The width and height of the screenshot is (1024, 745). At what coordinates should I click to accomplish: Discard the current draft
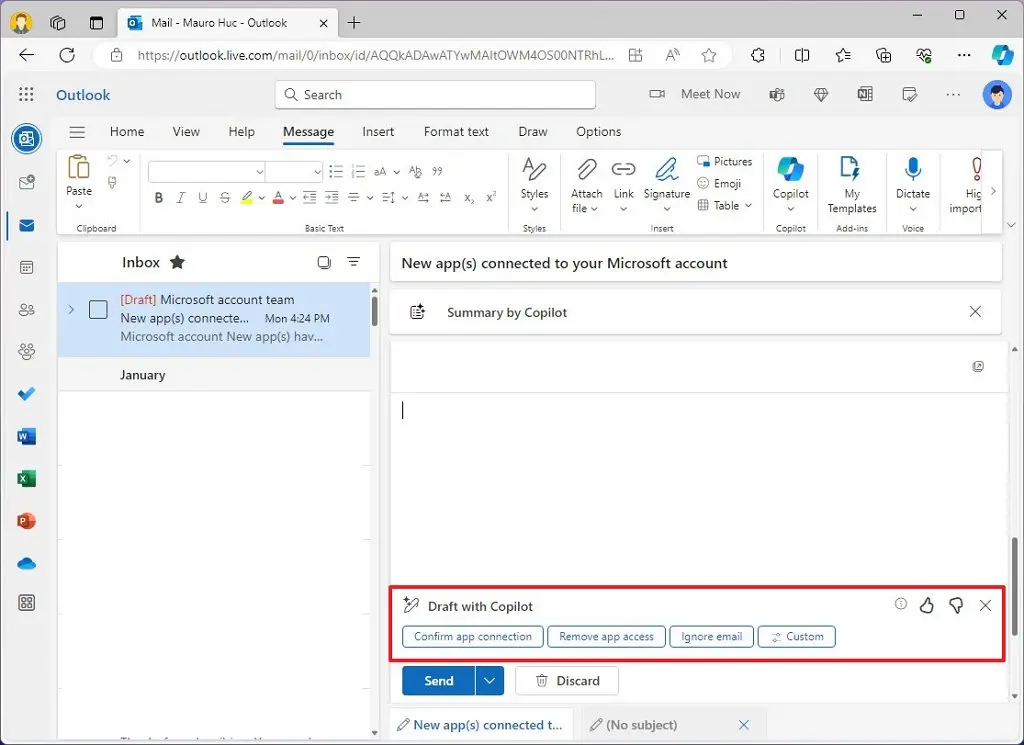click(566, 680)
